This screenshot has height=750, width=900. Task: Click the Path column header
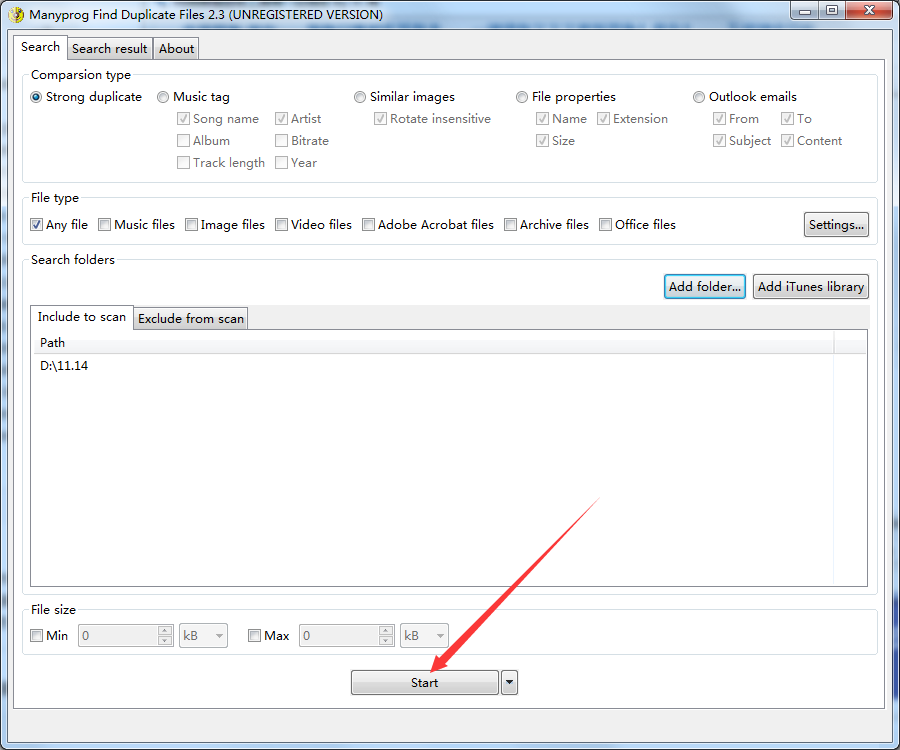[x=433, y=343]
